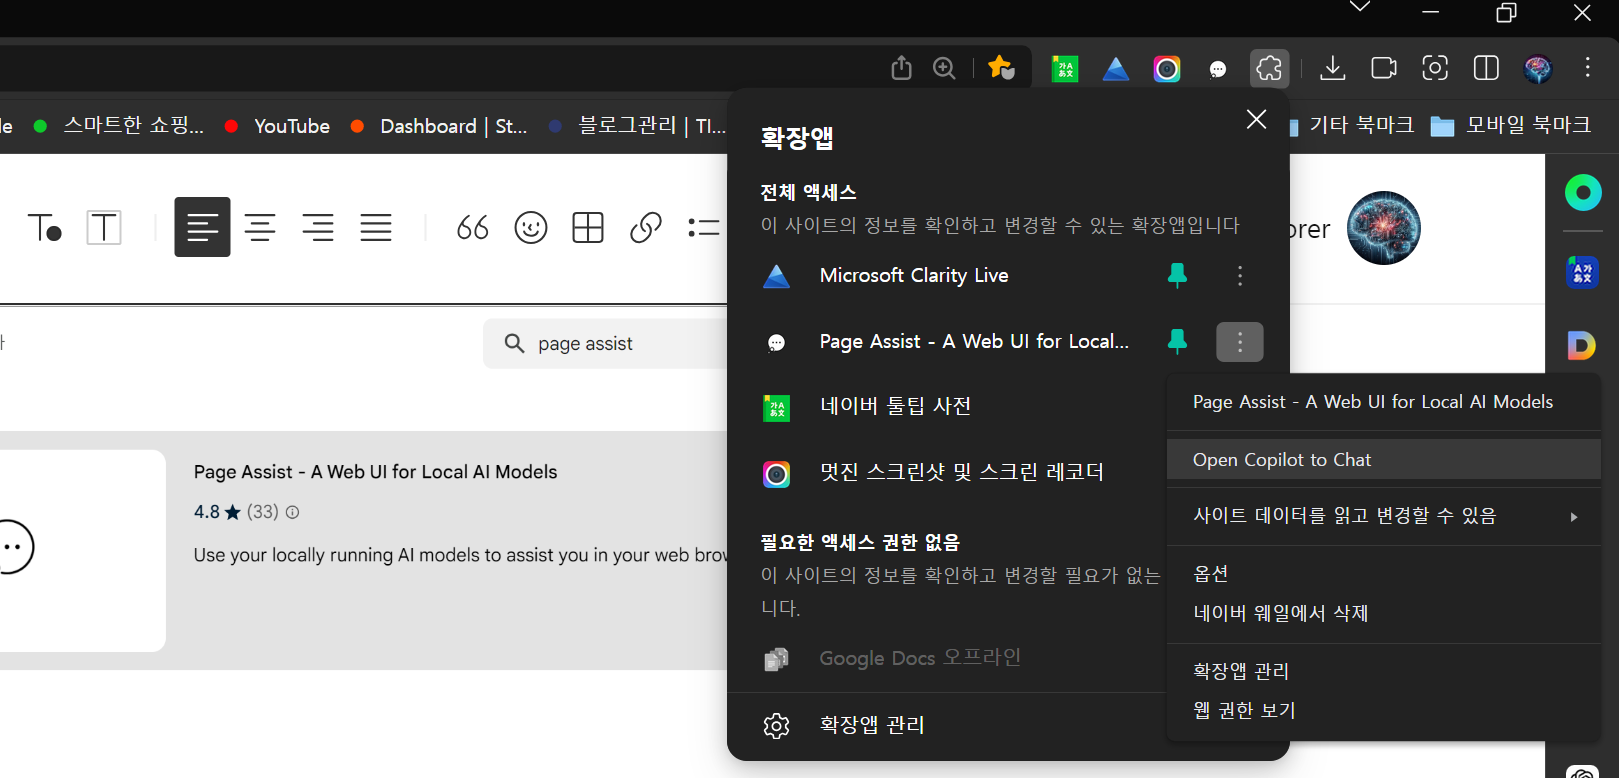The width and height of the screenshot is (1619, 778).
Task: Click the 4.8 star rating of Page Assist
Action: tap(217, 512)
